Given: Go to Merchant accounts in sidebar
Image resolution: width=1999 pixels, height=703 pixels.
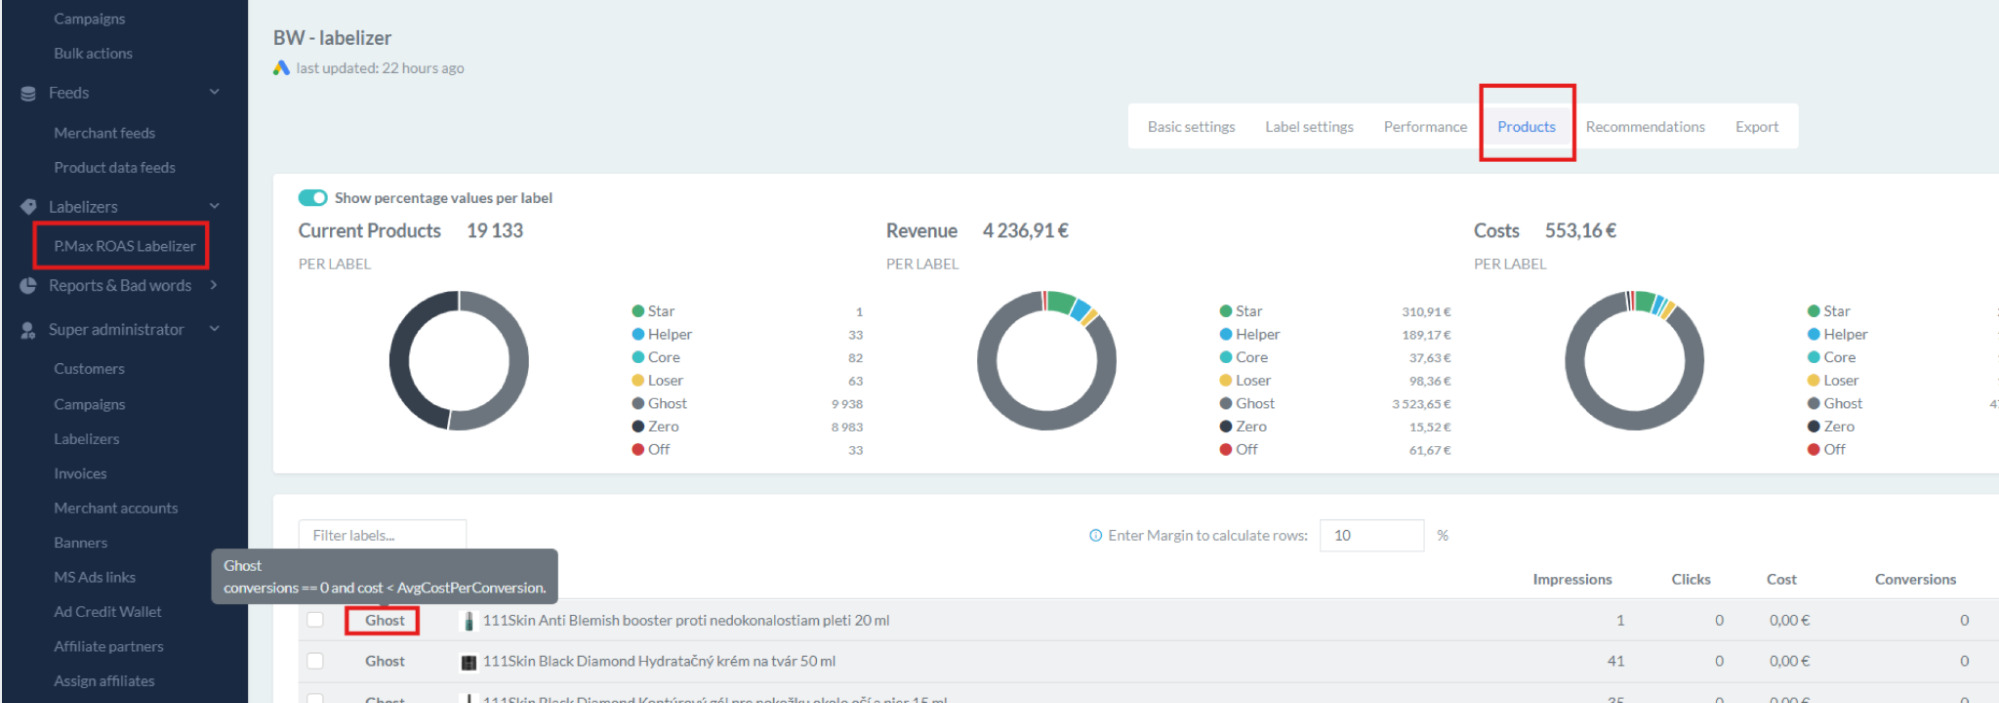Looking at the screenshot, I should [116, 508].
